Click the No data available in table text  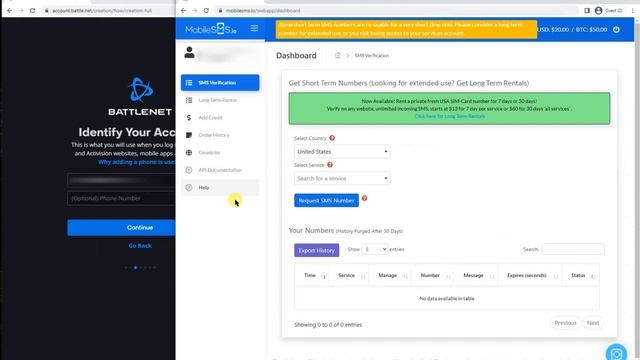447,298
